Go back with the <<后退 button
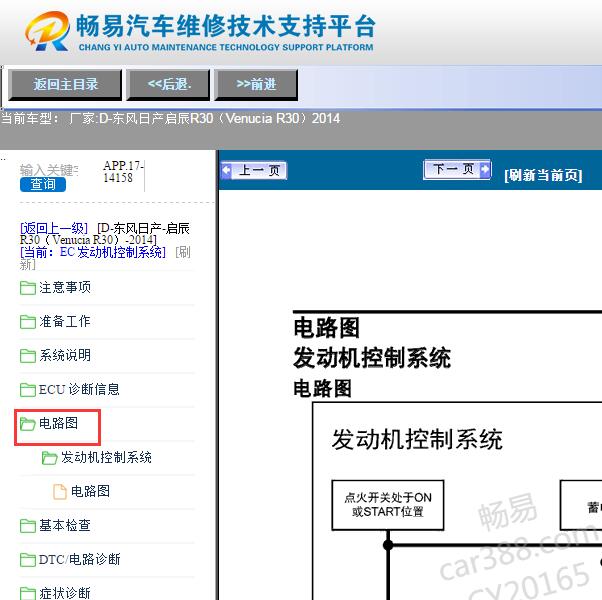The image size is (602, 600). click(168, 84)
